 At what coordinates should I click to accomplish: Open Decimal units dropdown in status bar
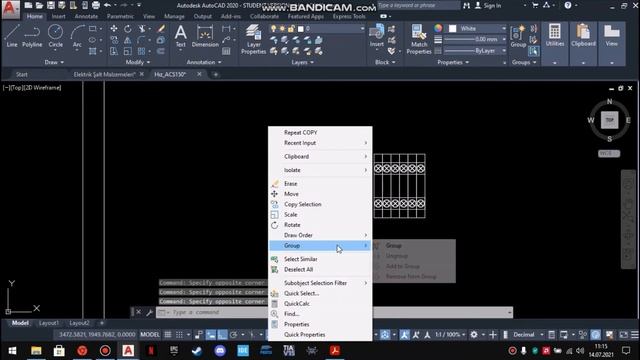pyautogui.click(x=528, y=335)
